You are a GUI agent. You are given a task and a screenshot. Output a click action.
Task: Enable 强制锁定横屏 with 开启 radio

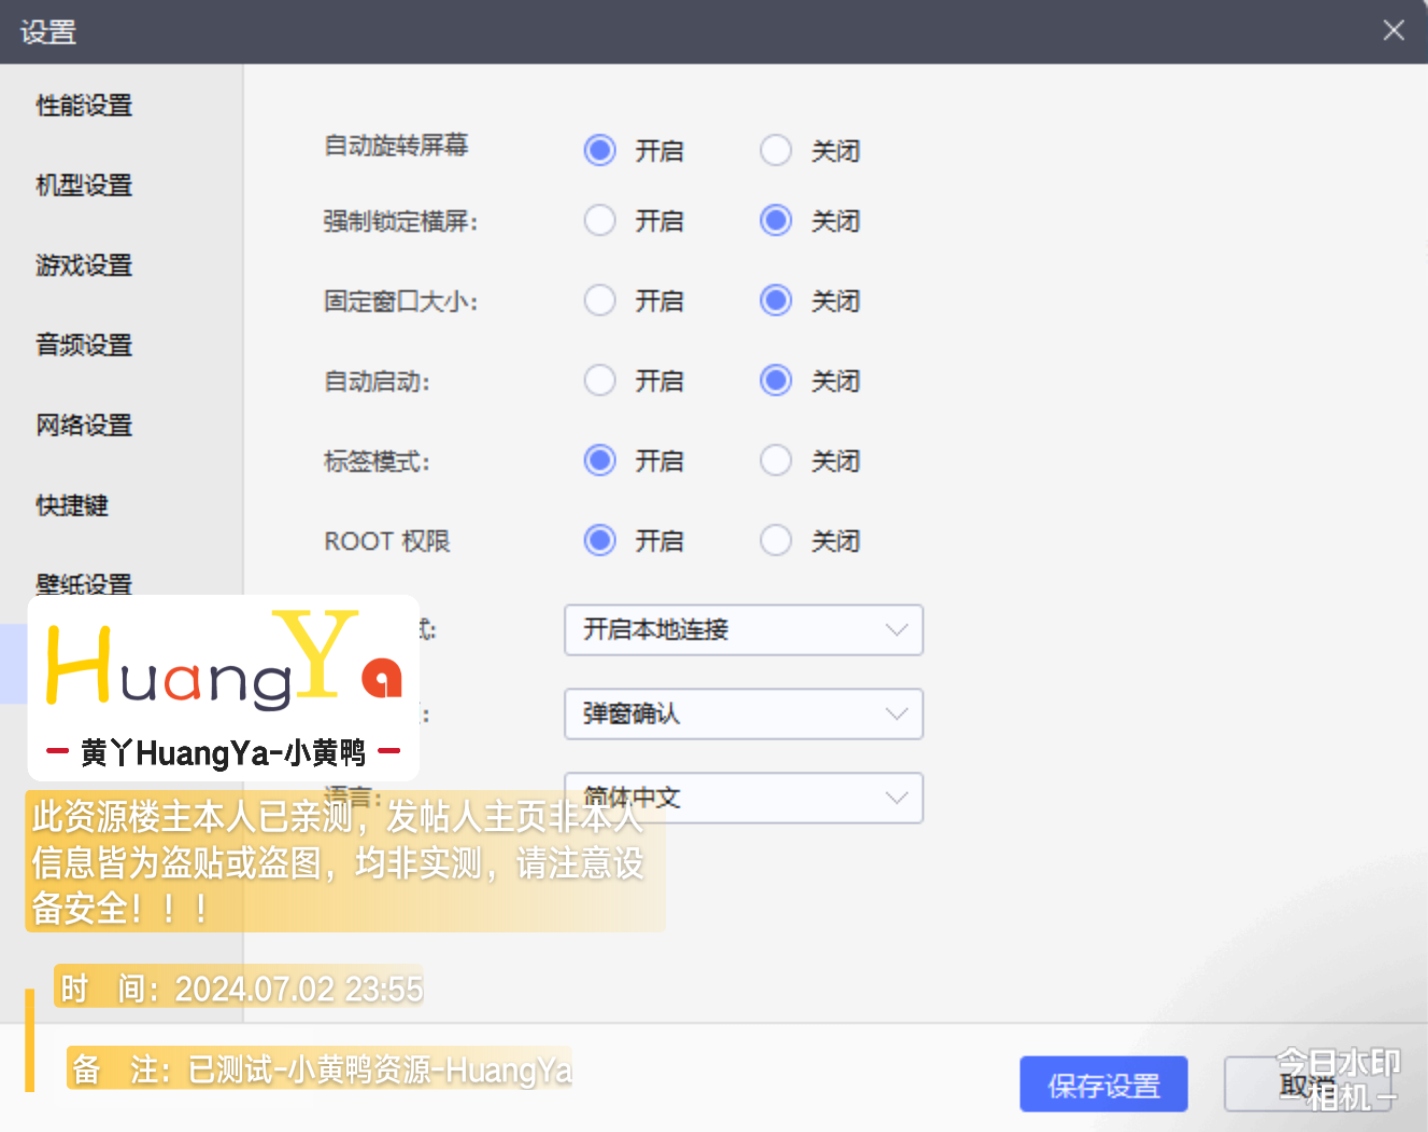click(600, 221)
